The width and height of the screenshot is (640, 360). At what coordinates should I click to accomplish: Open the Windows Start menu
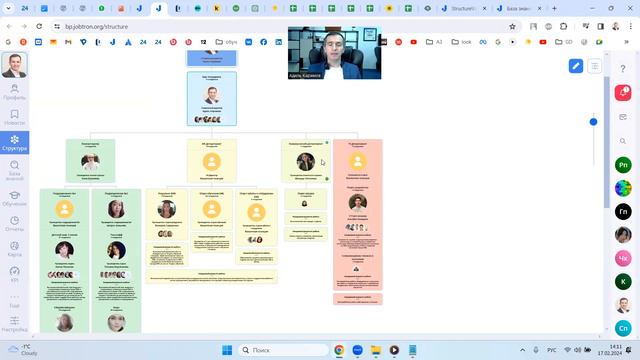coord(227,350)
